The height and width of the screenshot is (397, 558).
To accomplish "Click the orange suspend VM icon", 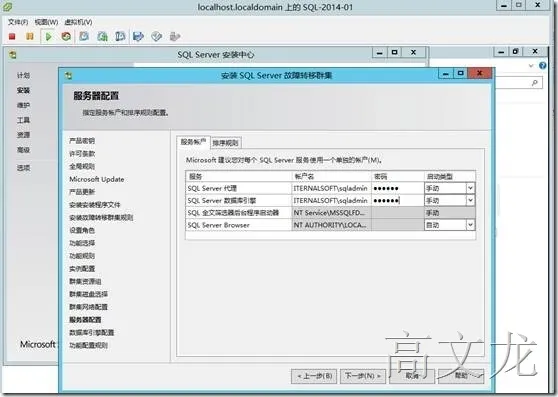I will (x=30, y=36).
